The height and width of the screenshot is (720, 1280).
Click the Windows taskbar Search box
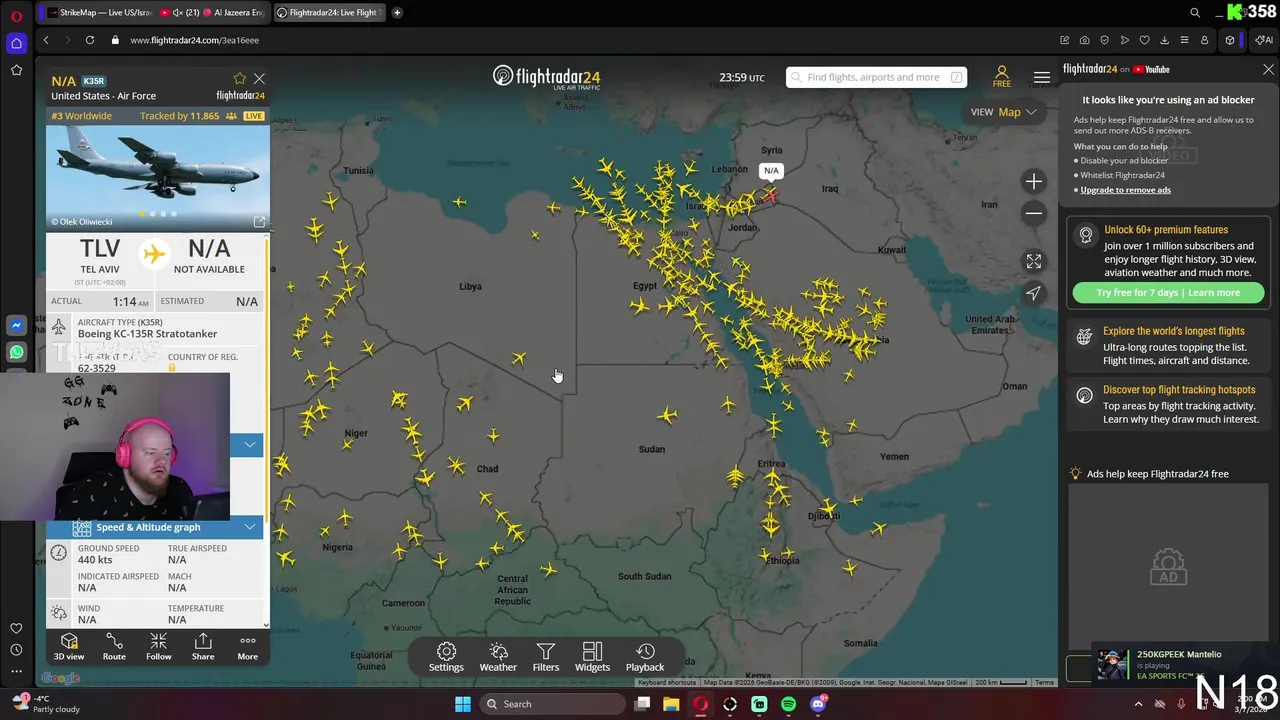click(x=550, y=704)
